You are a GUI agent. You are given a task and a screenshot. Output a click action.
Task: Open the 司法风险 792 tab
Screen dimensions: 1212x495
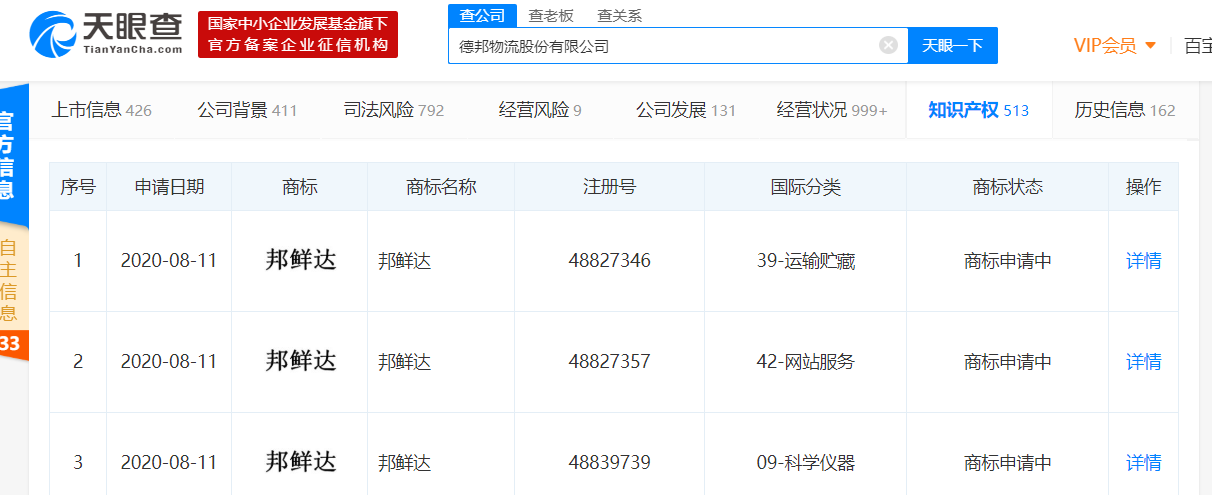pyautogui.click(x=393, y=110)
